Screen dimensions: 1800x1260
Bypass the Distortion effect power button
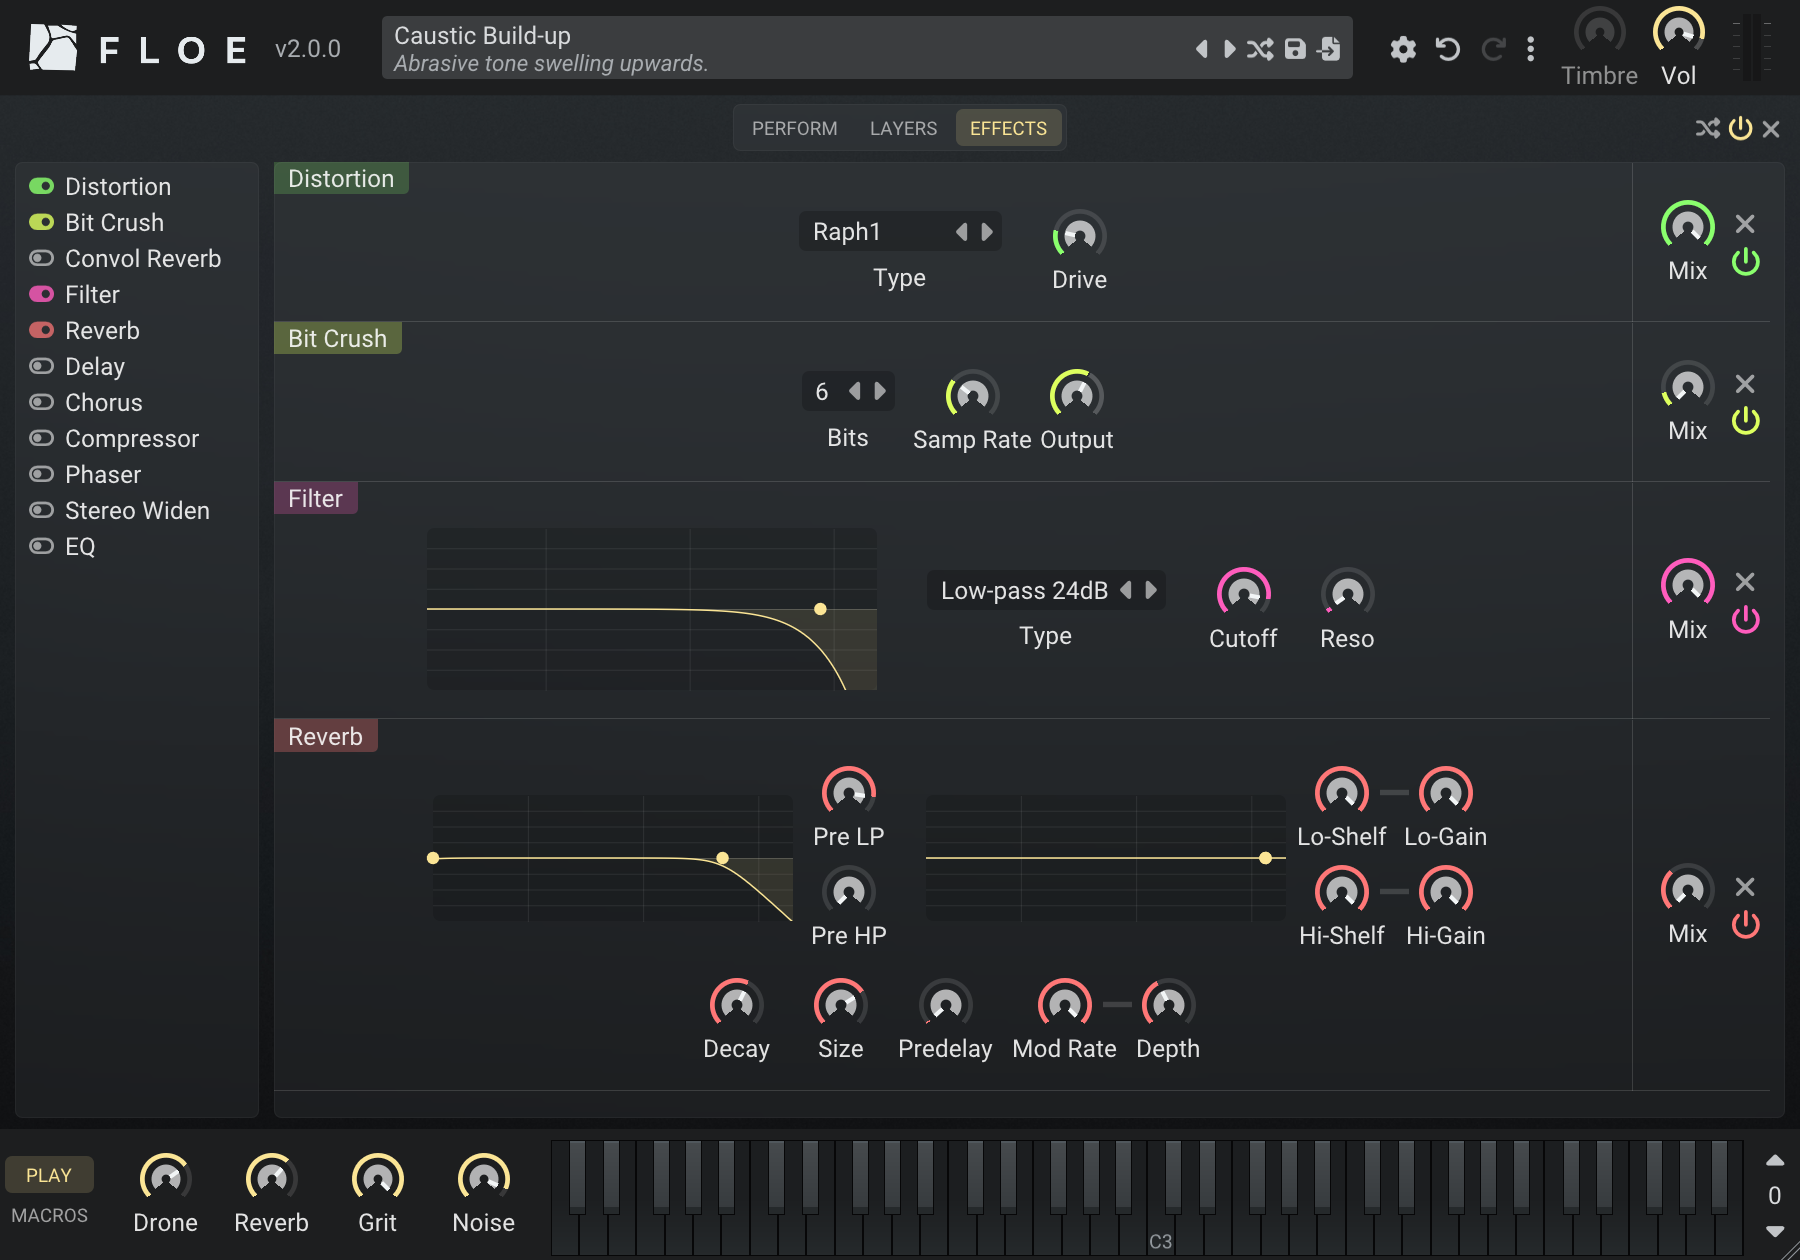(1746, 262)
